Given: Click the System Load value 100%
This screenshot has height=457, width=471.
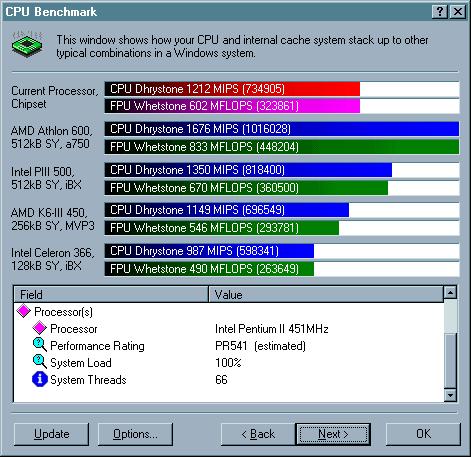Looking at the screenshot, I should (228, 363).
